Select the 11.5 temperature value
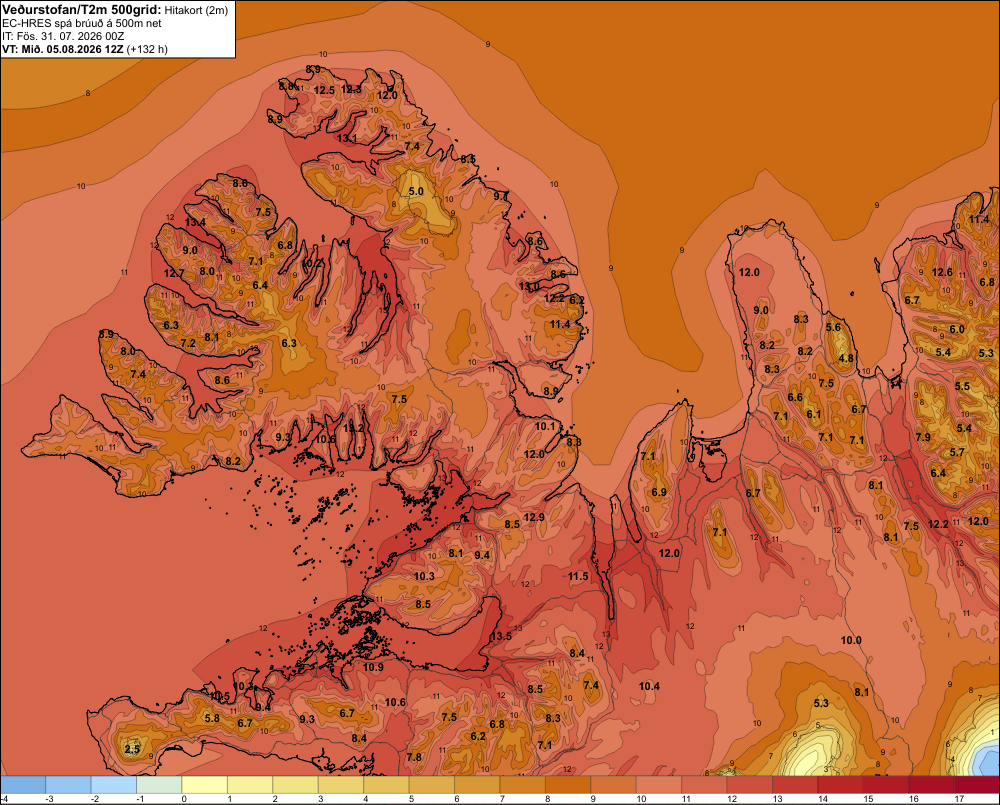 click(x=578, y=576)
